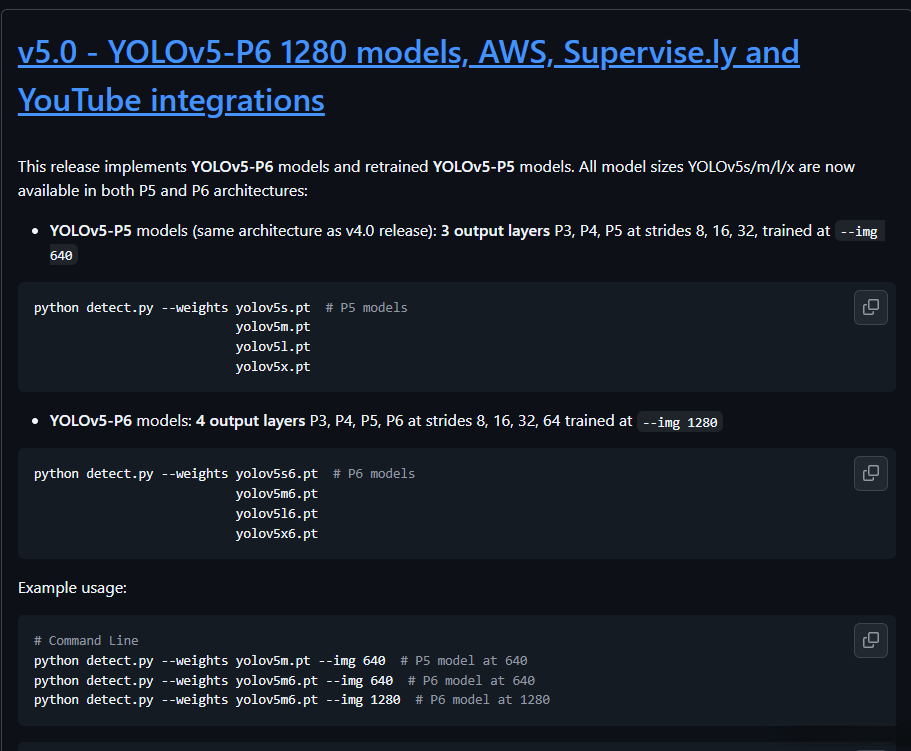Click the bold '4 output layers' text

click(x=250, y=421)
